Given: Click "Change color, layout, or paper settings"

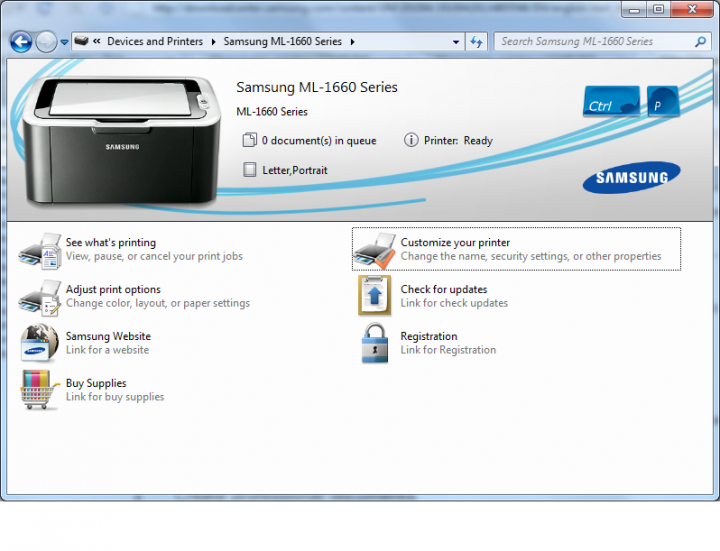Looking at the screenshot, I should click(x=158, y=303).
